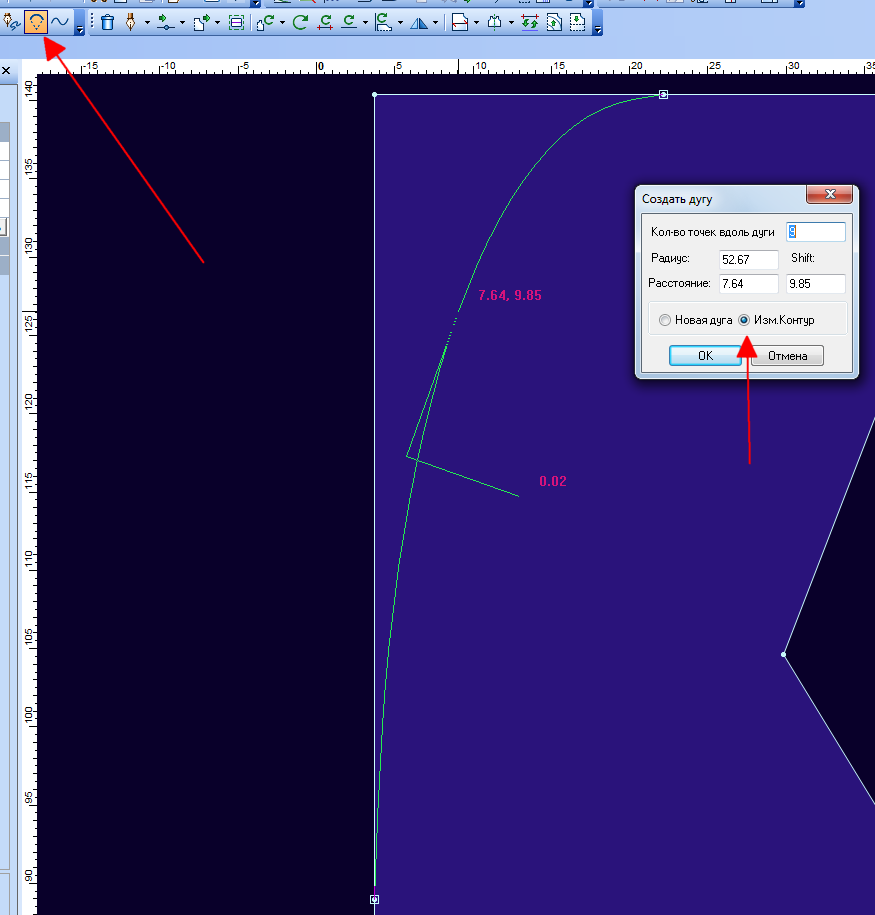Click the trash bin delete icon
Screen dimensions: 875x915
108,22
